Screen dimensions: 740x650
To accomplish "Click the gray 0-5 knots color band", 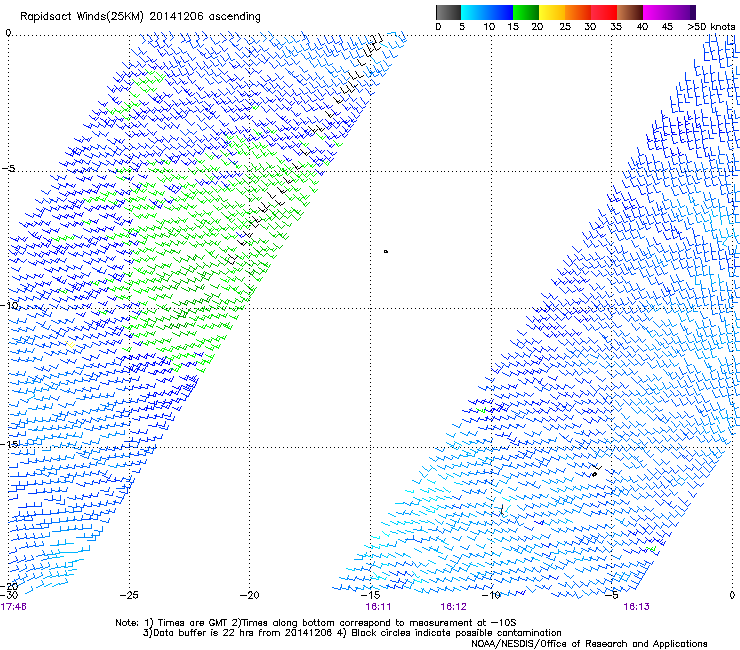I will point(448,12).
